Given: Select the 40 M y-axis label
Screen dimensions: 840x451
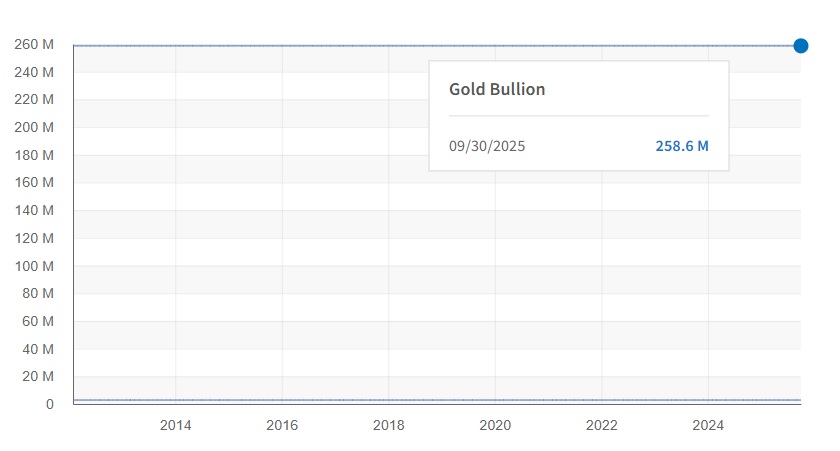Looking at the screenshot, I should 38,349.
